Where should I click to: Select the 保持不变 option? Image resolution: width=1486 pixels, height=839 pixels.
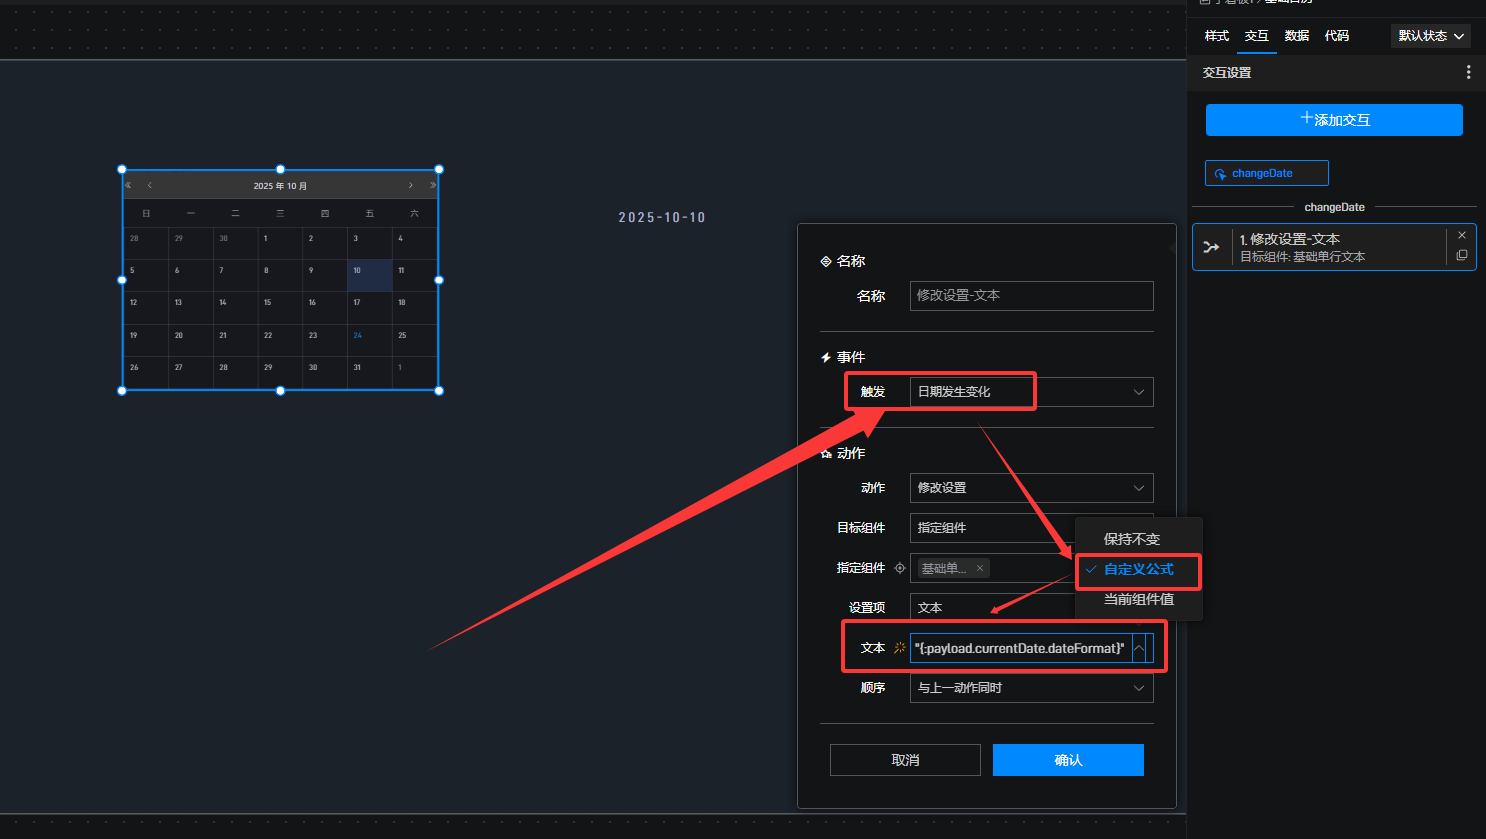pyautogui.click(x=1131, y=539)
